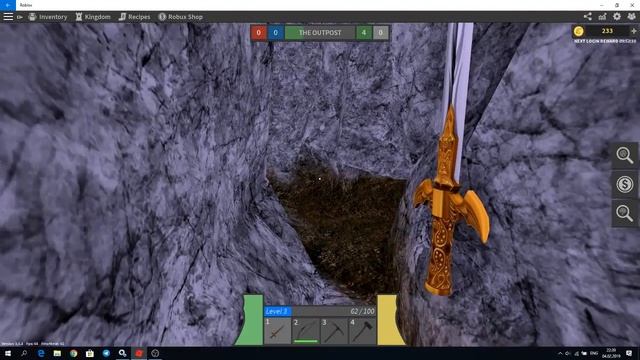Open the settings gear in the game bar
The image size is (640, 360).
pos(617,17)
